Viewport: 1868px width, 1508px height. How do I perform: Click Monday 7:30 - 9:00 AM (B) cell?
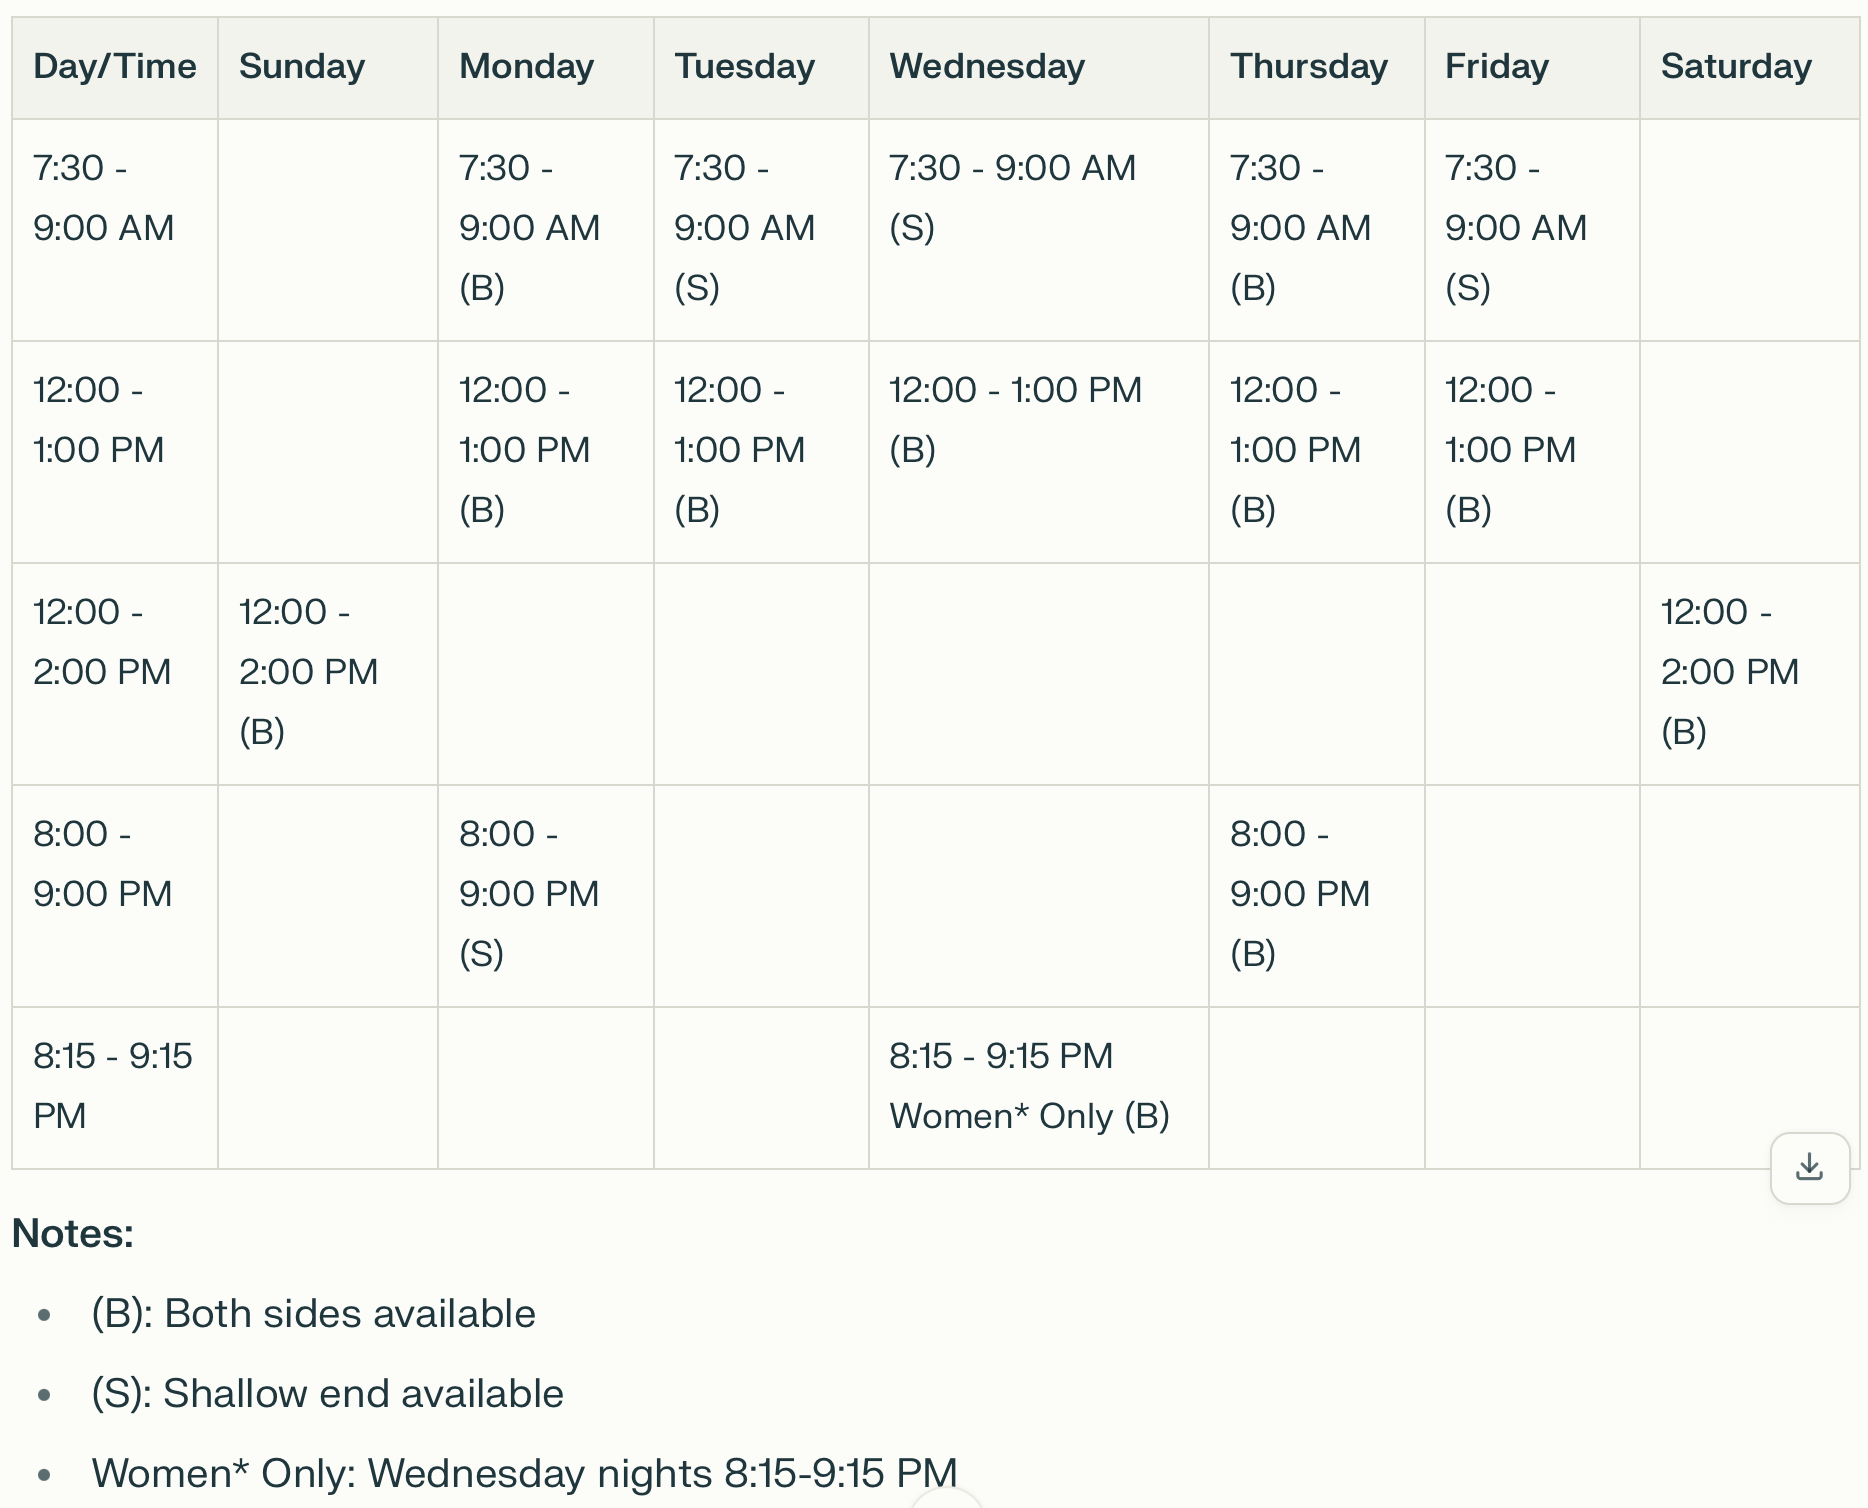[x=545, y=230]
